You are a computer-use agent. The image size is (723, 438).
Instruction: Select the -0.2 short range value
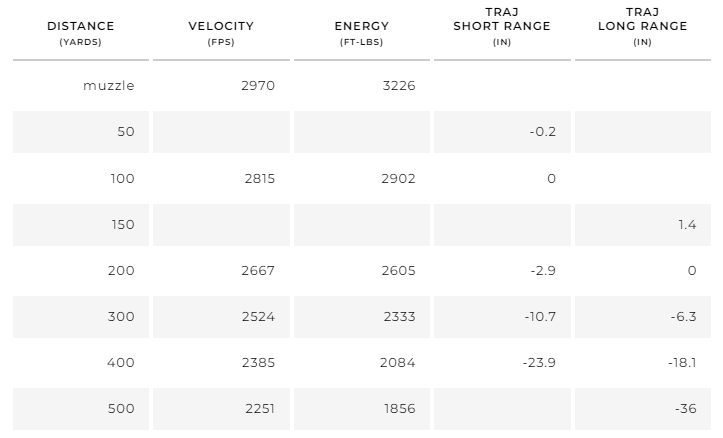[543, 132]
